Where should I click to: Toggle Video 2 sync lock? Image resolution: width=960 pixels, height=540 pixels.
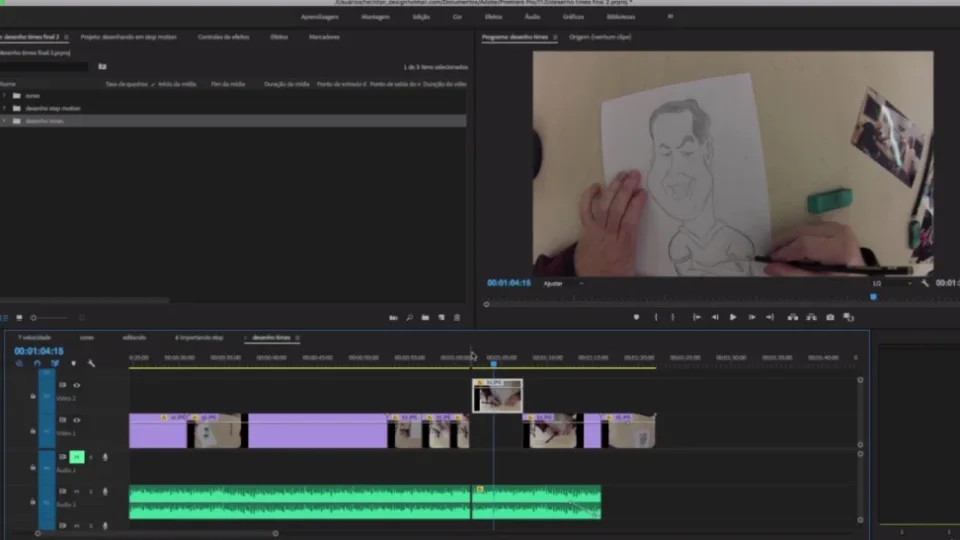point(62,385)
